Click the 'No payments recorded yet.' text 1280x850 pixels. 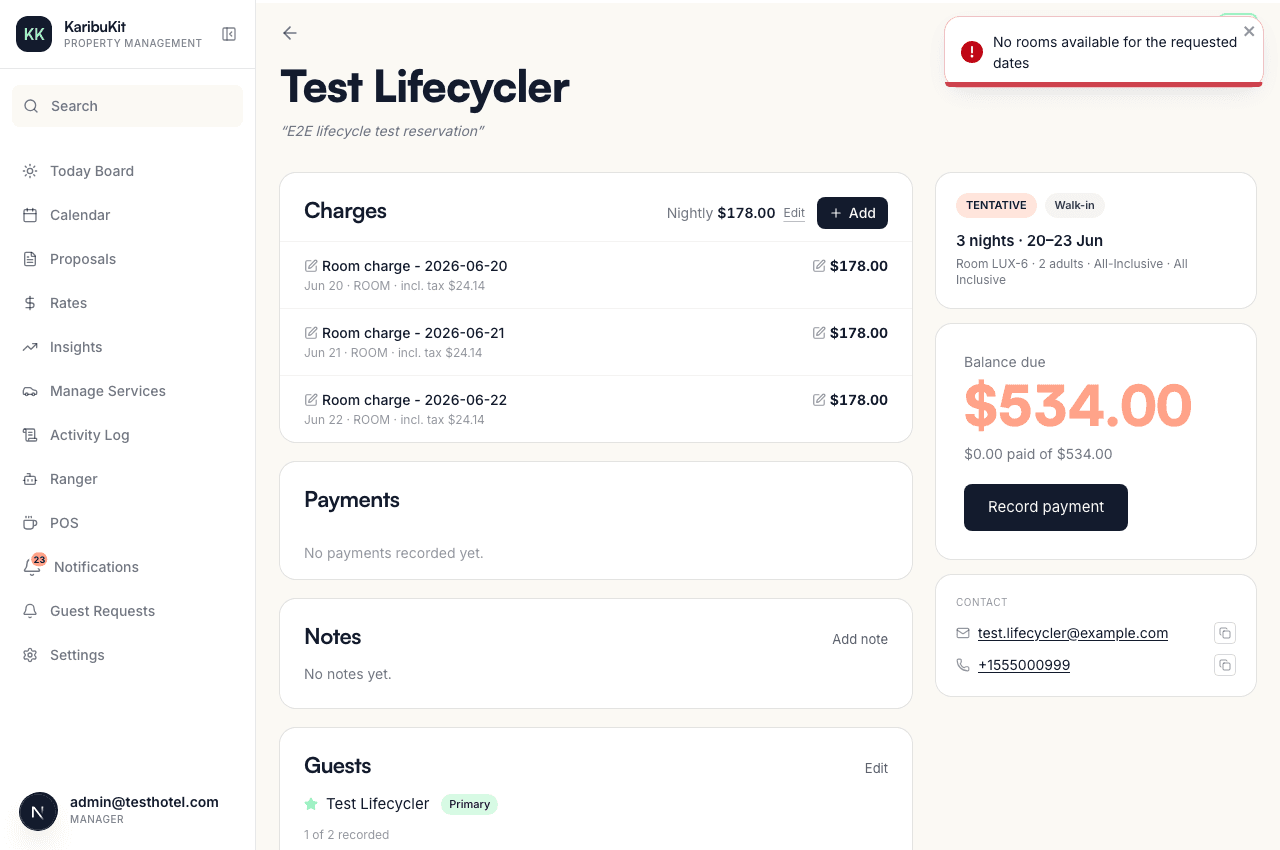pyautogui.click(x=394, y=553)
